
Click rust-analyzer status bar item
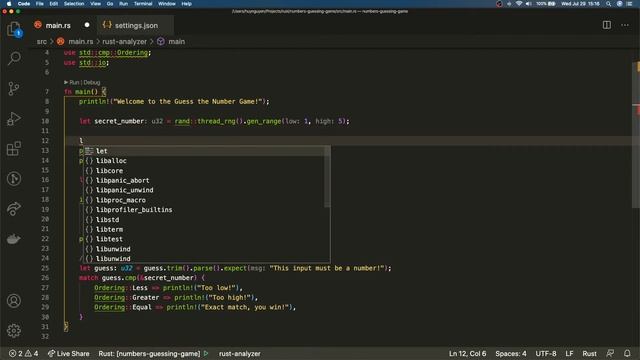(x=240, y=353)
